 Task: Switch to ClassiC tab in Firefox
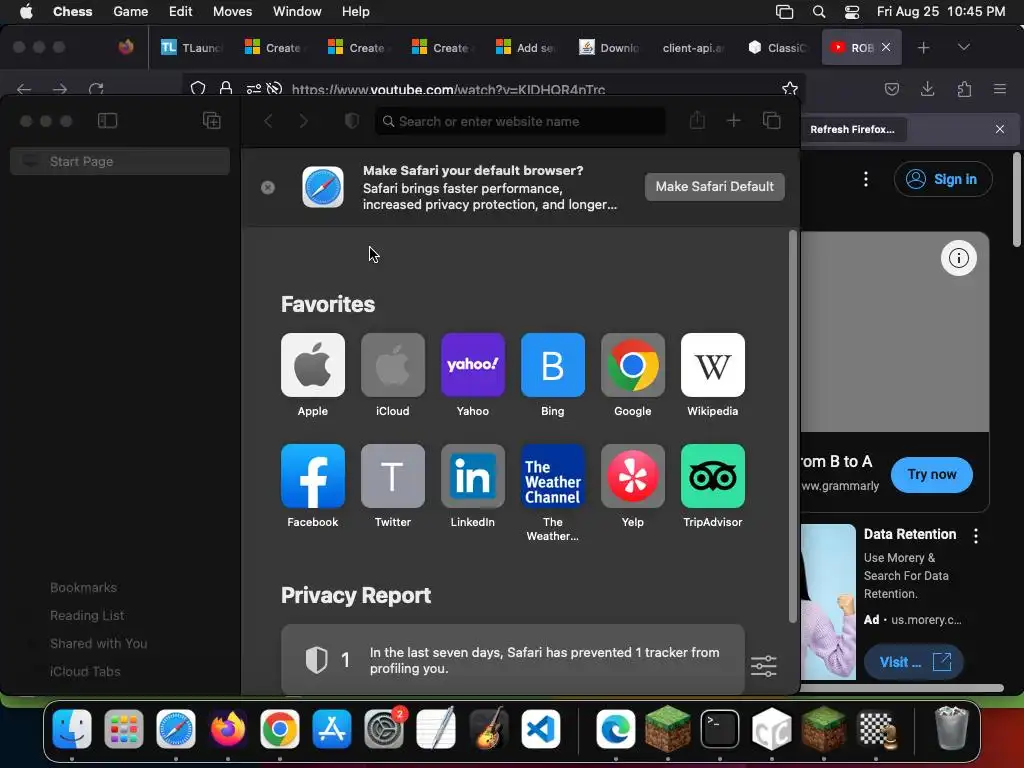pyautogui.click(x=777, y=48)
